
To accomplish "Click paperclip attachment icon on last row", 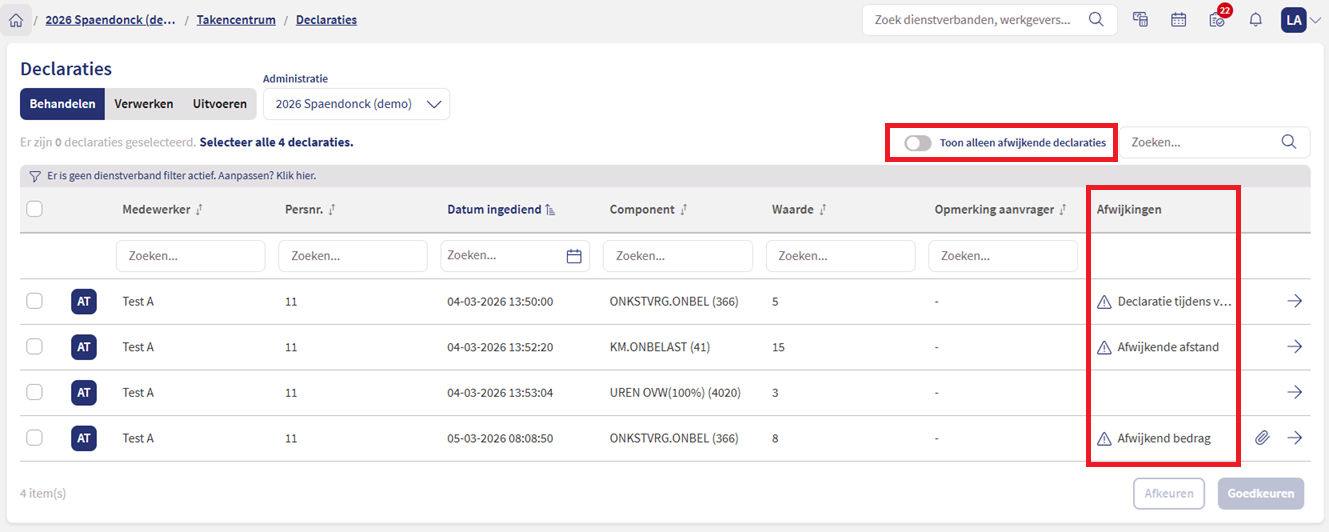I will 1263,438.
